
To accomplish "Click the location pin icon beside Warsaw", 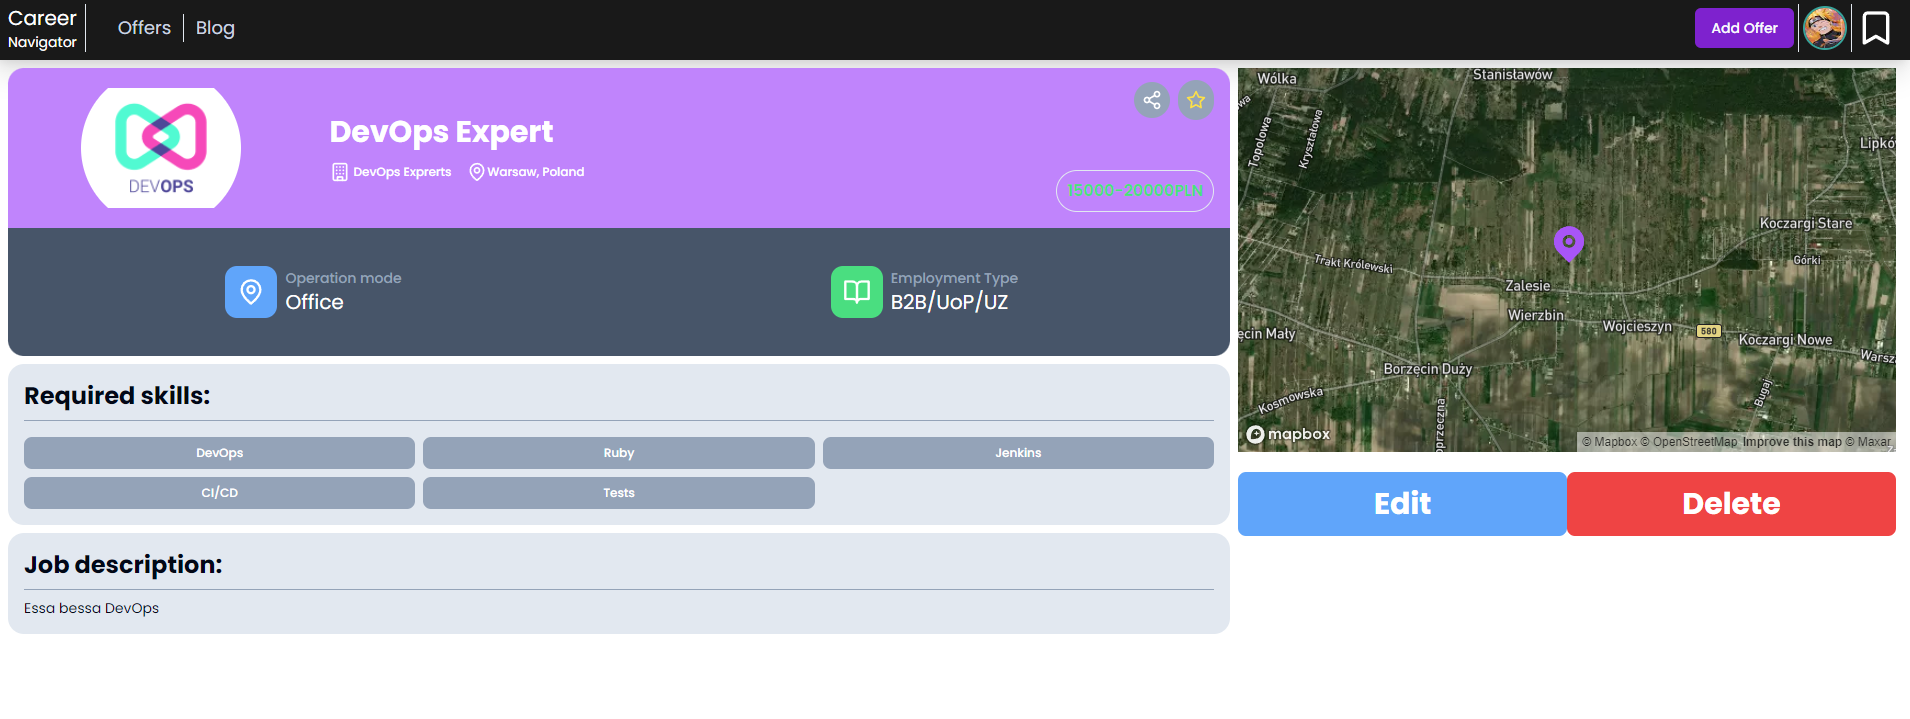I will click(x=477, y=172).
